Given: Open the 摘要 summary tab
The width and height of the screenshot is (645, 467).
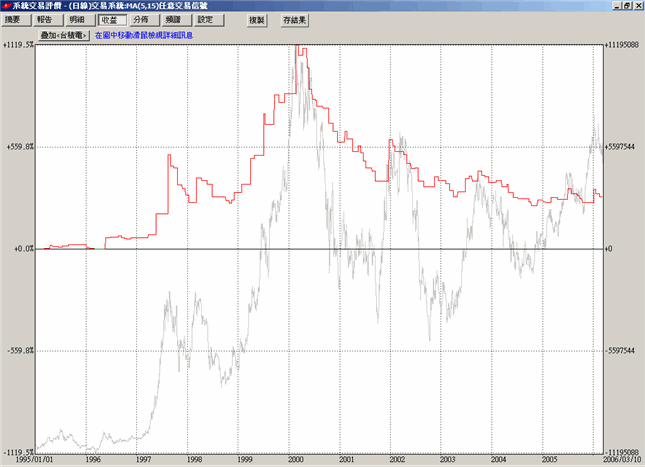Looking at the screenshot, I should 17,19.
